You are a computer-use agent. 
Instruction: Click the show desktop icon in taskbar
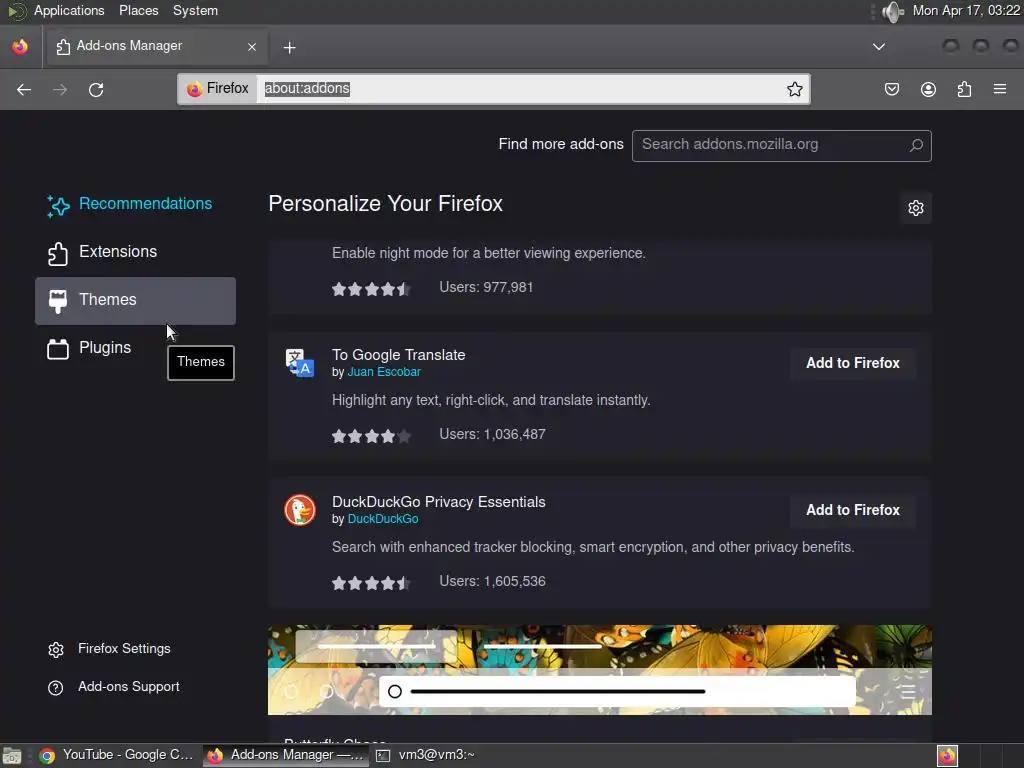(x=12, y=756)
